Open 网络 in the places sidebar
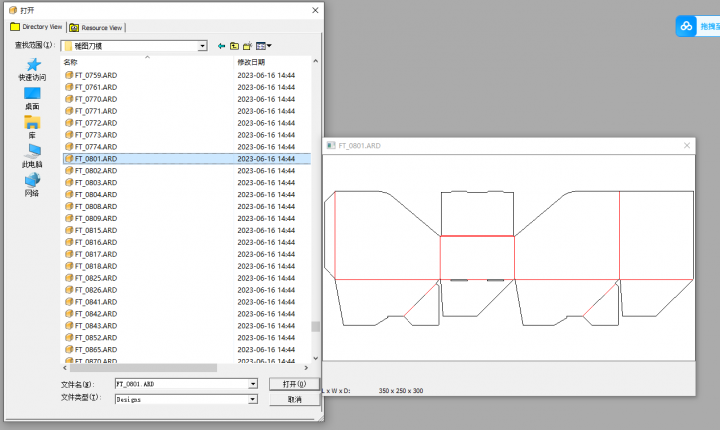720x430 pixels. click(32, 185)
